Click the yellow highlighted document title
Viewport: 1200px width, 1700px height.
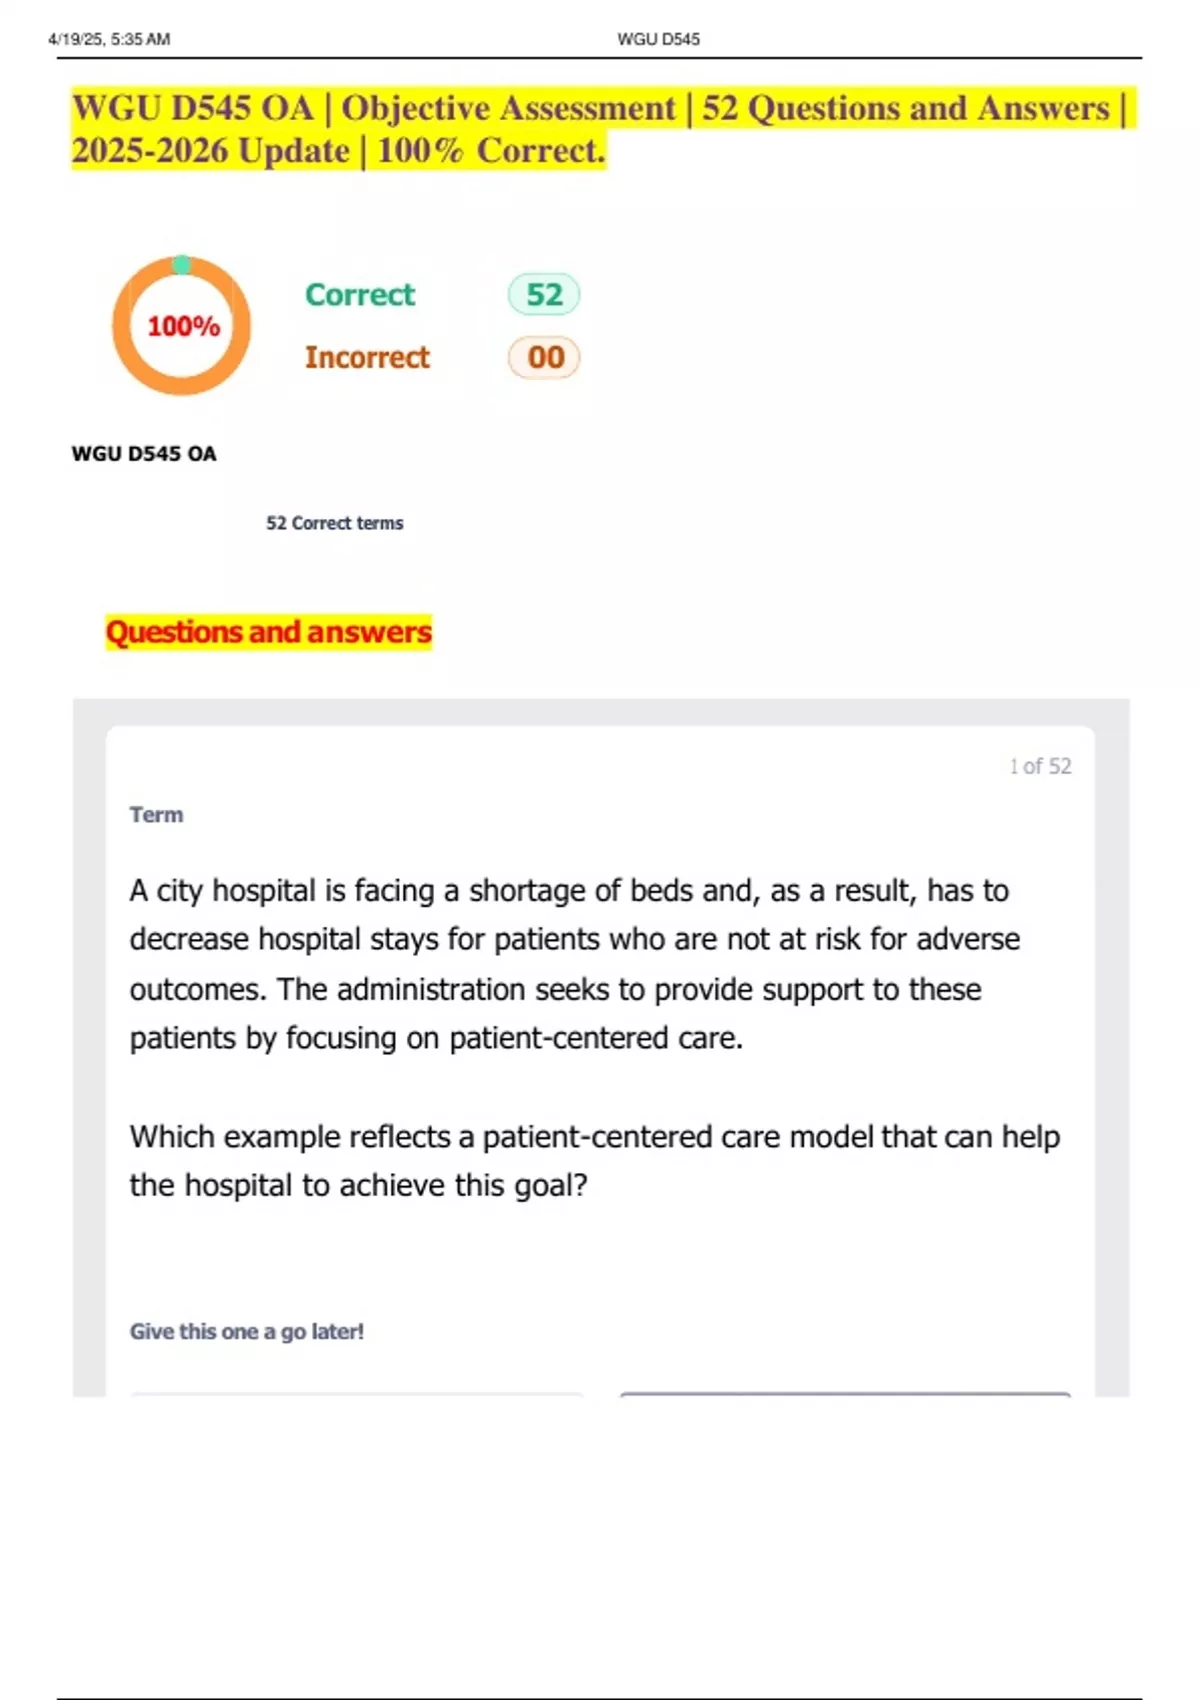598,129
